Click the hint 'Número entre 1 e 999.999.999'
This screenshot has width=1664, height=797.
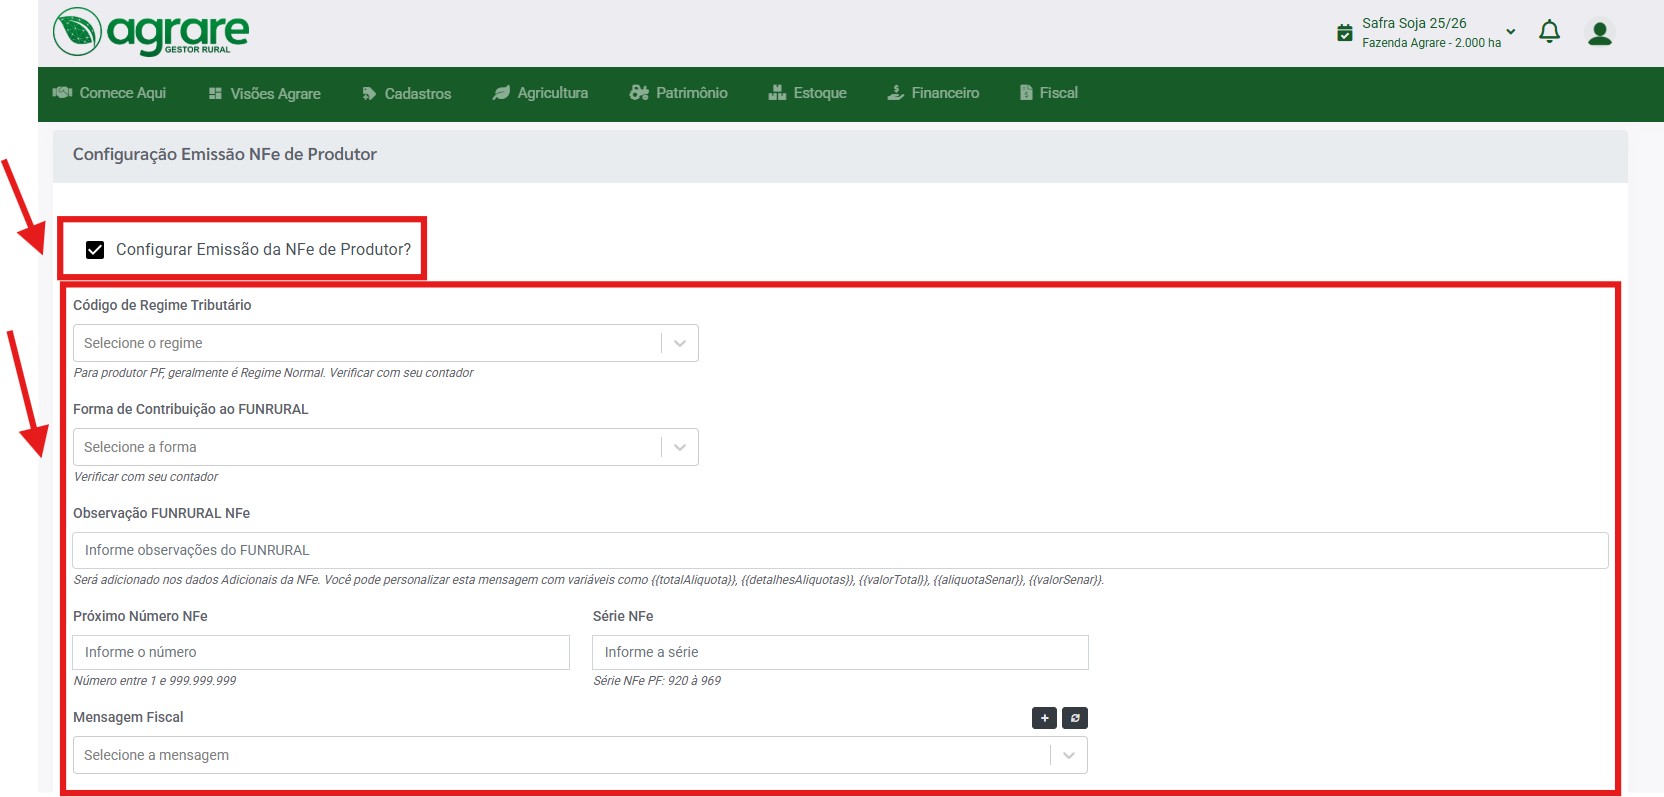(155, 681)
